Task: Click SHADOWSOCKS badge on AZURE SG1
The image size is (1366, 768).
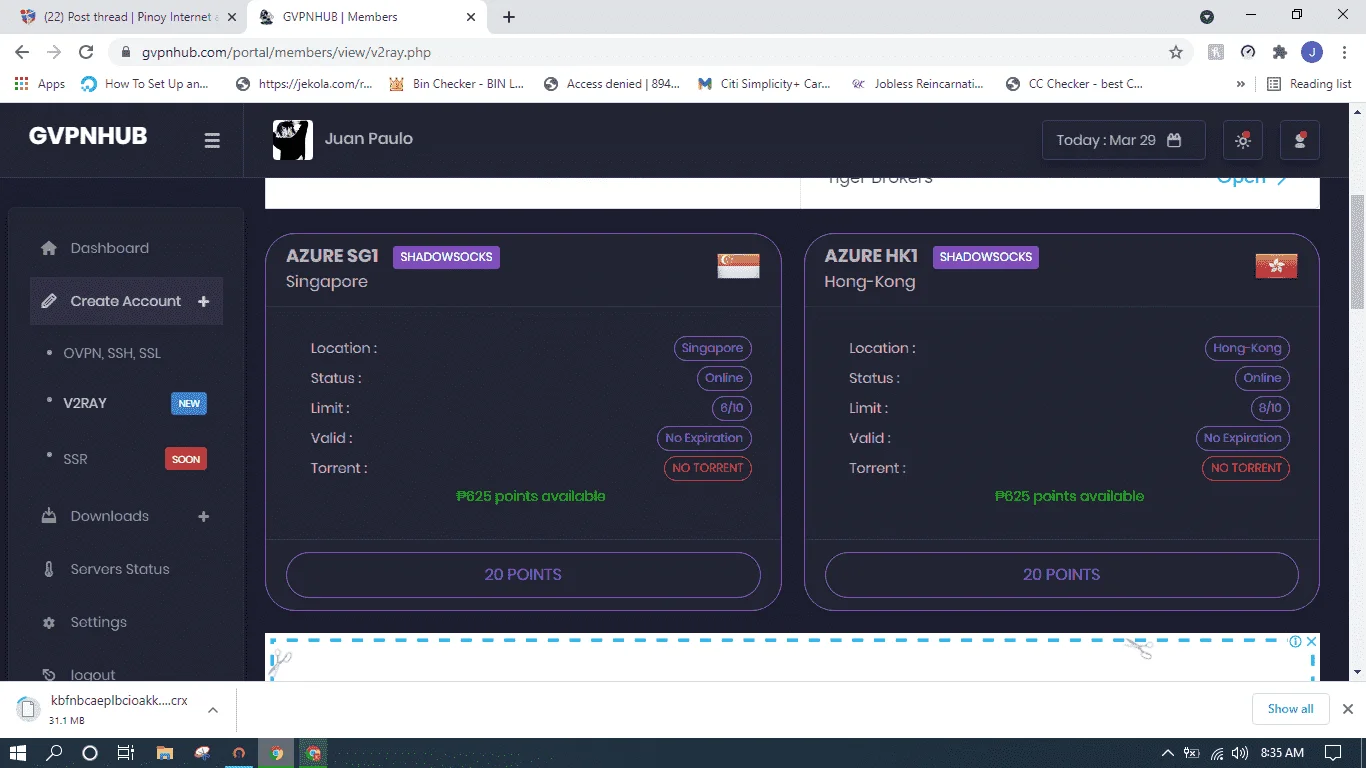Action: [446, 257]
